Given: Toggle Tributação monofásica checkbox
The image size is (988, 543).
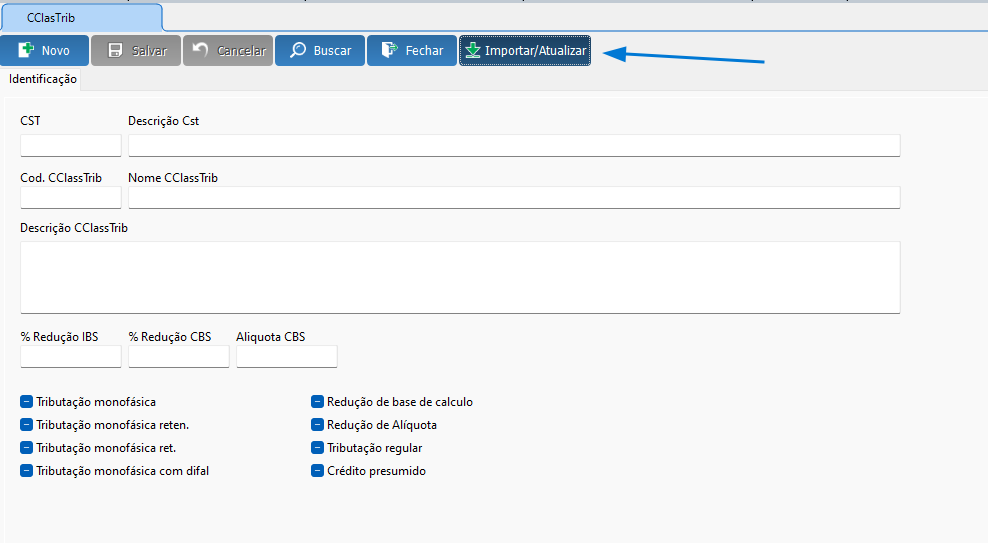Looking at the screenshot, I should pyautogui.click(x=27, y=402).
